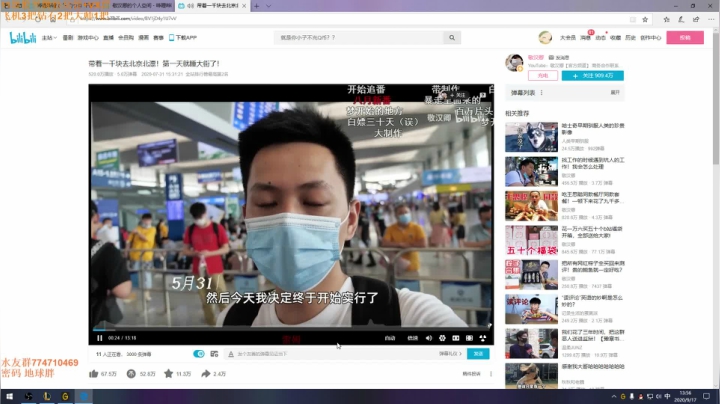Open the Windows notification center icon
The image size is (720, 404).
pyautogui.click(x=706, y=396)
